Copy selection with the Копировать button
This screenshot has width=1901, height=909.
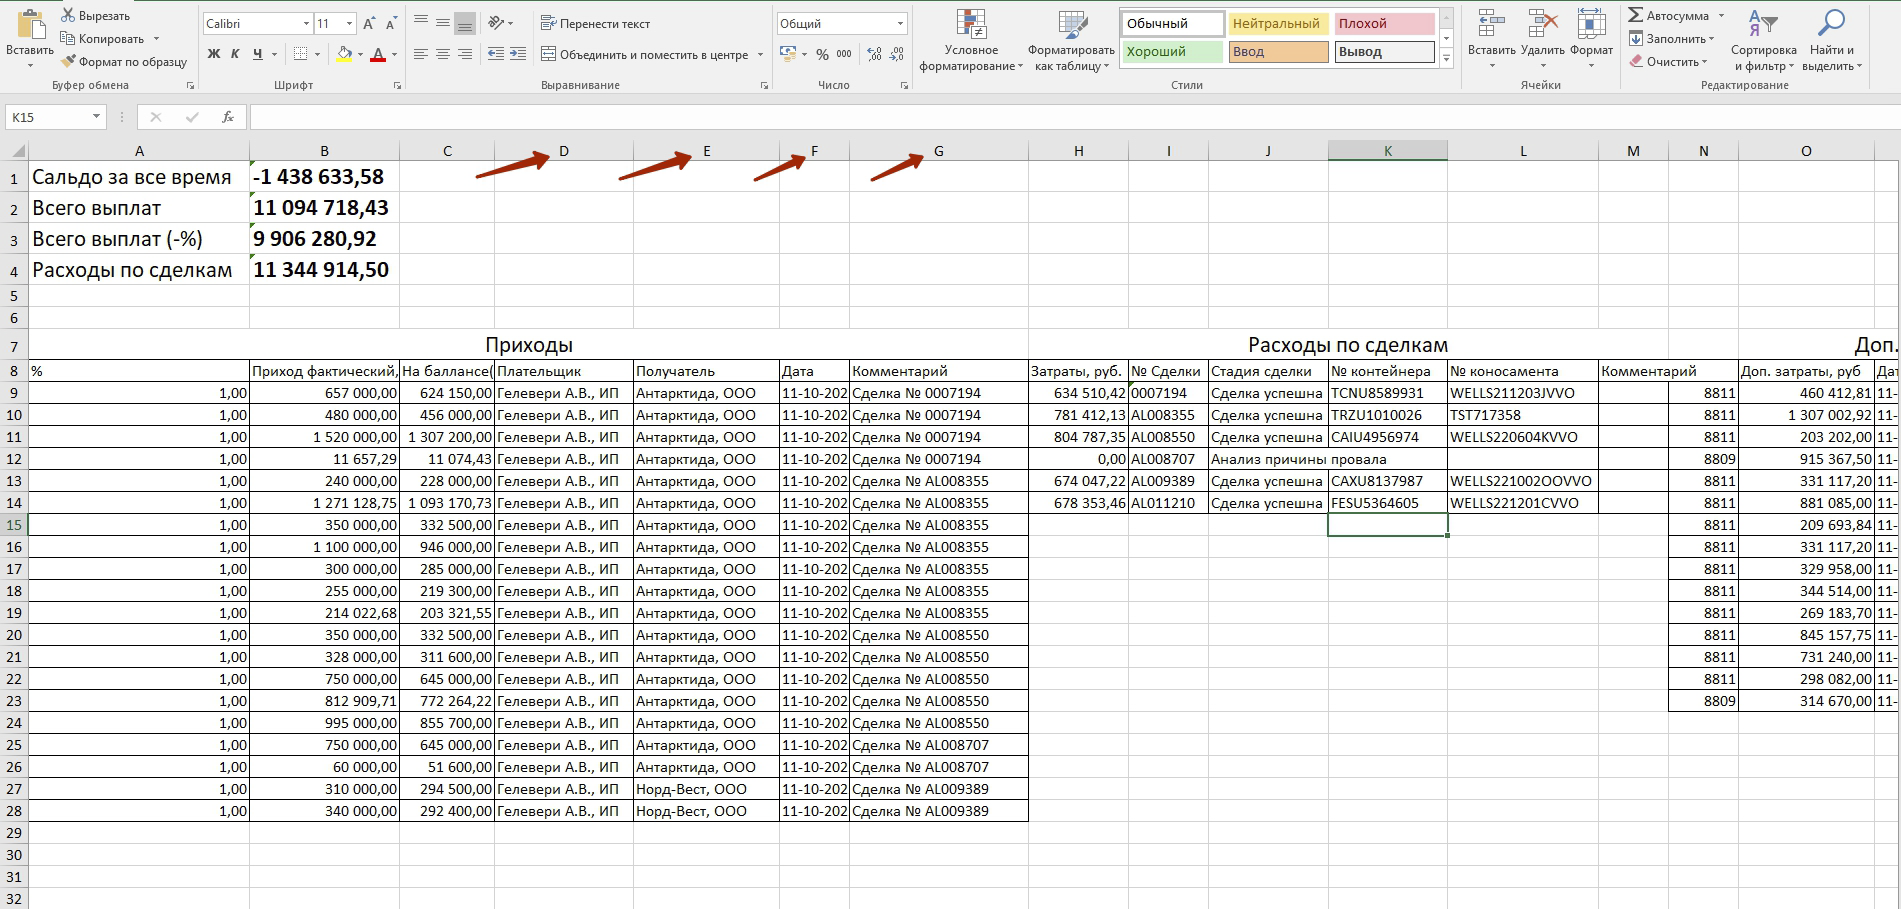[102, 39]
